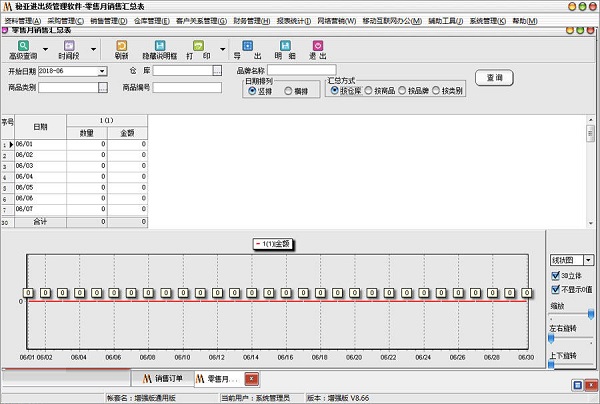
Task: Toggle the 3D立体 checkbox
Action: point(556,275)
